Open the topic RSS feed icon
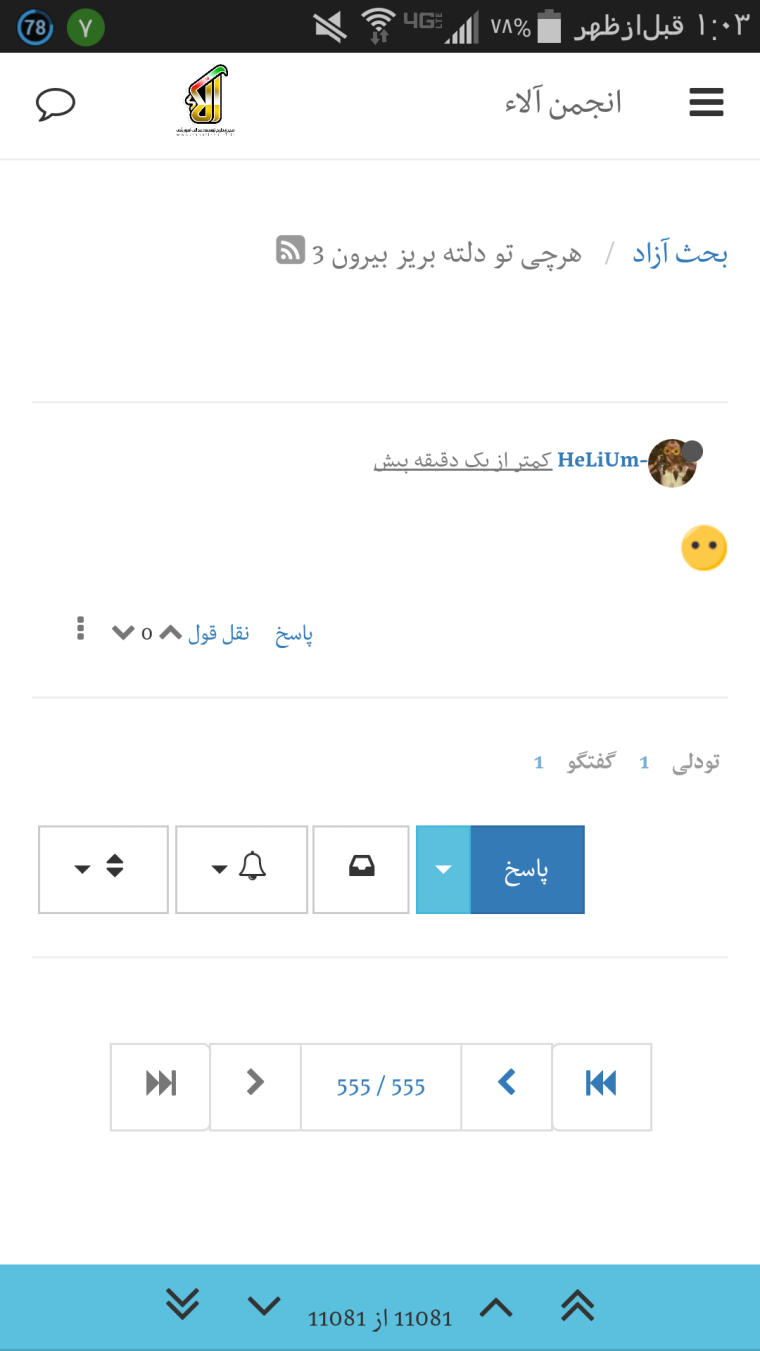This screenshot has width=760, height=1351. tap(290, 250)
